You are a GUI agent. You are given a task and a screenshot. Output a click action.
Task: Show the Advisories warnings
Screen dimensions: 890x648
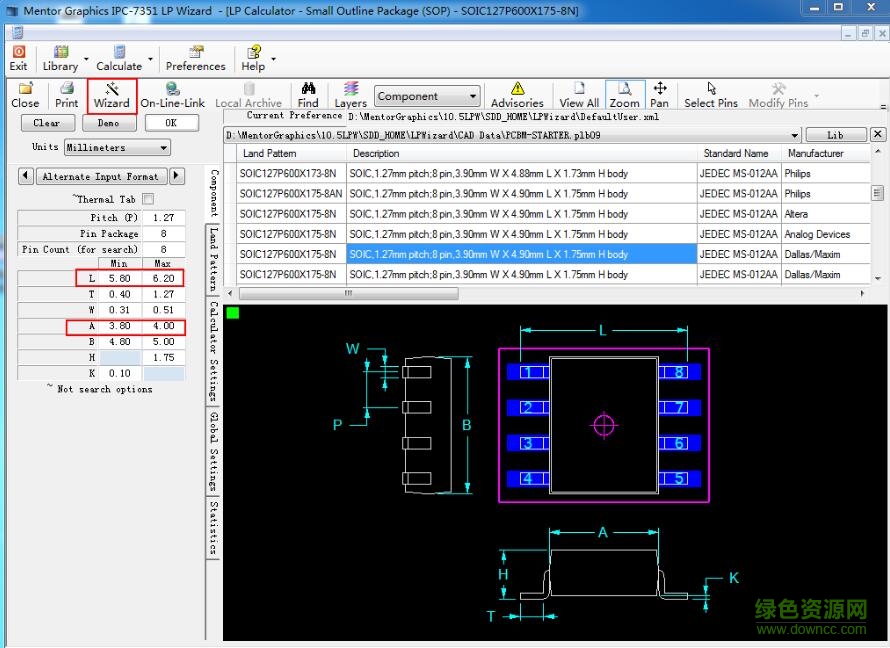[x=517, y=95]
